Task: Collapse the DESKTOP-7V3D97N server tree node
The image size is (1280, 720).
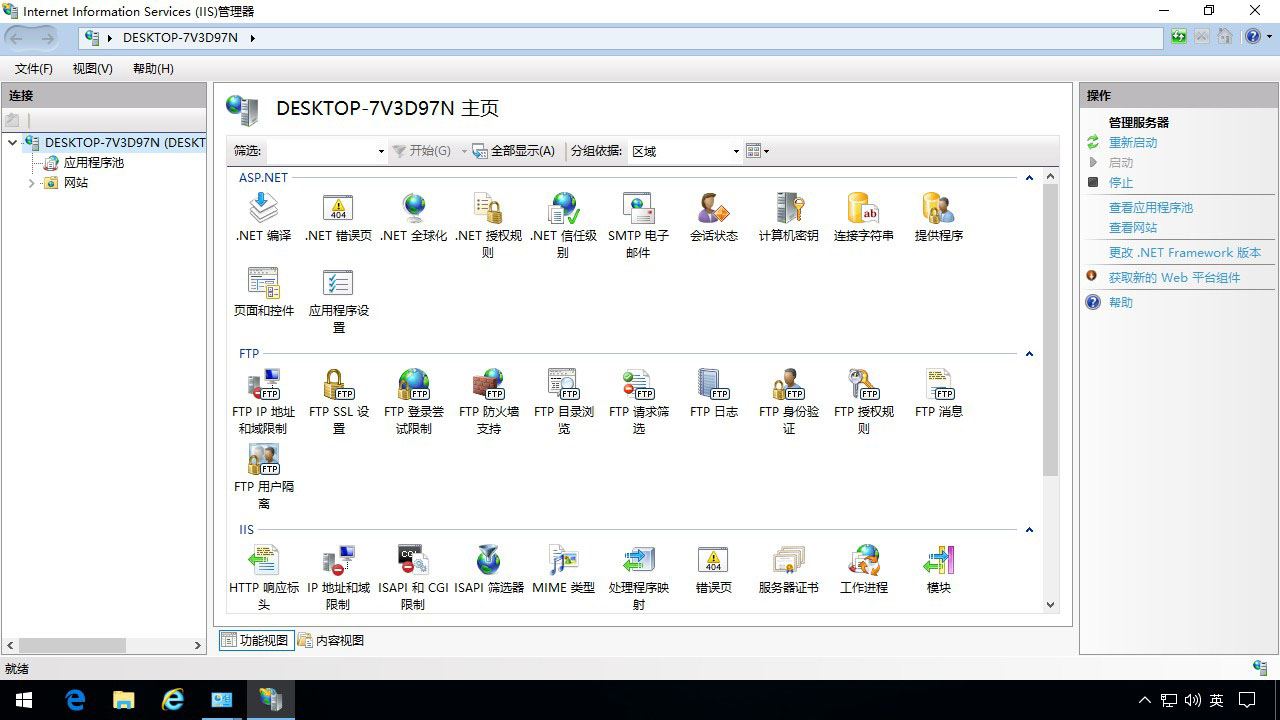Action: coord(13,143)
